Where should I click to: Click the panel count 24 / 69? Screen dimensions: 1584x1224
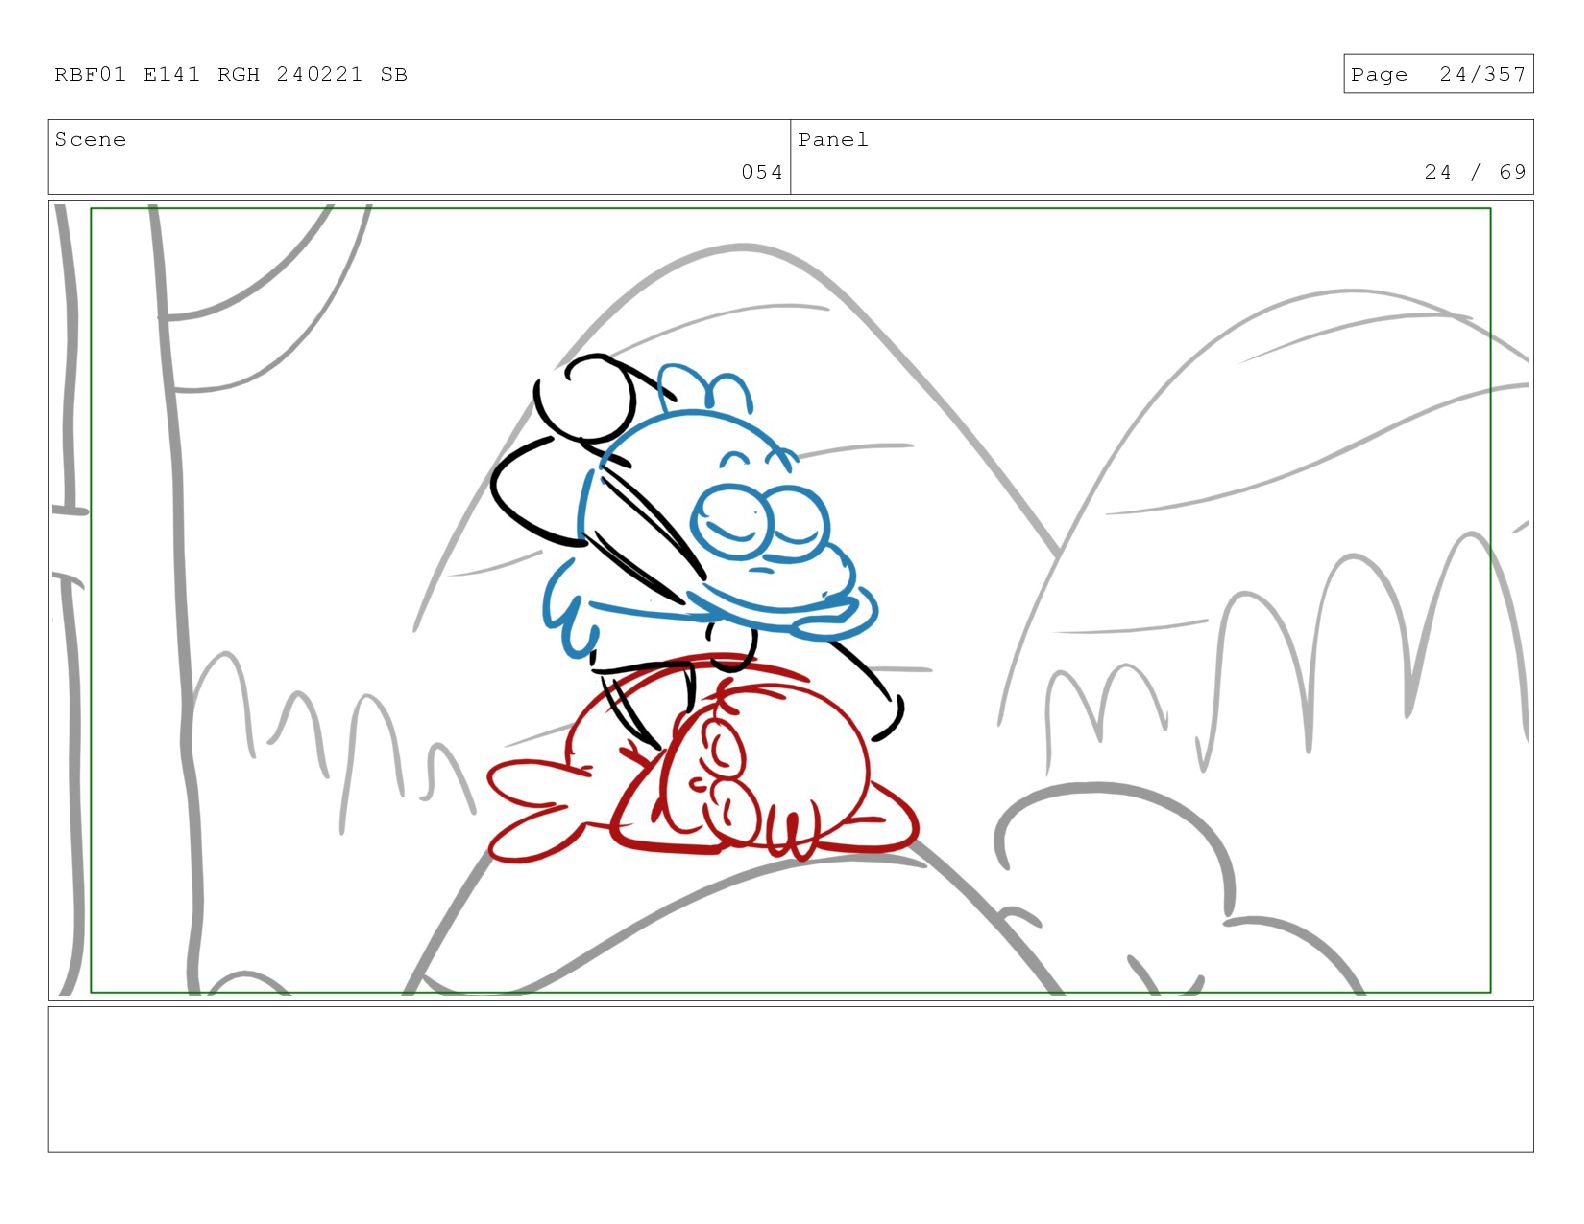(x=1476, y=172)
